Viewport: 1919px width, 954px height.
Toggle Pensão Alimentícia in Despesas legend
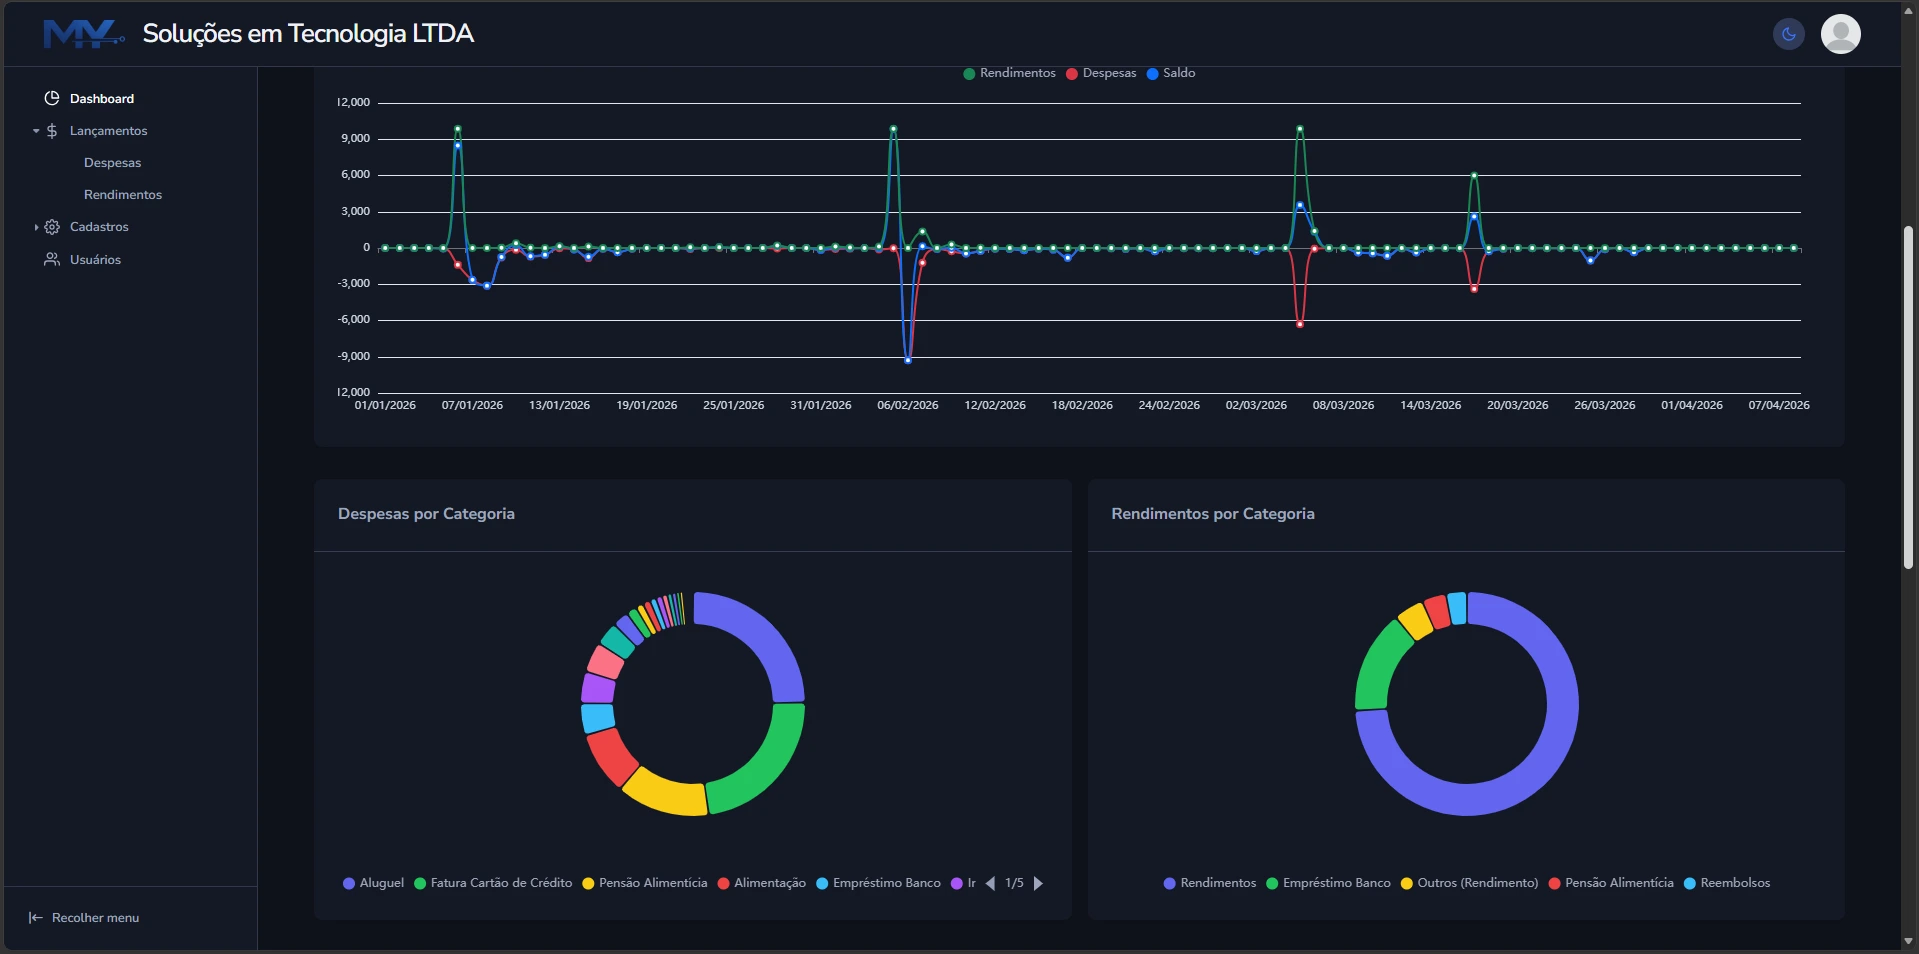click(644, 883)
